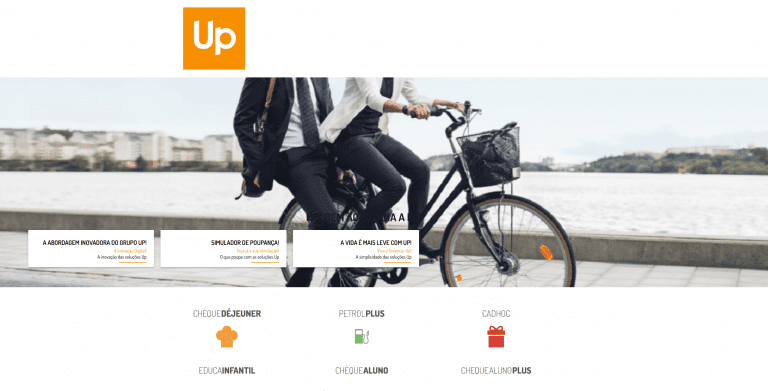Open the Educa Infantil product link
768x391 pixels.
[227, 370]
